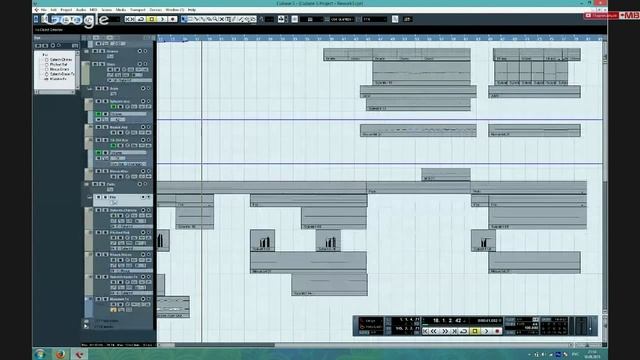This screenshot has height=360, width=640.
Task: Start playback from the bottom transport panel
Action: pos(486,331)
